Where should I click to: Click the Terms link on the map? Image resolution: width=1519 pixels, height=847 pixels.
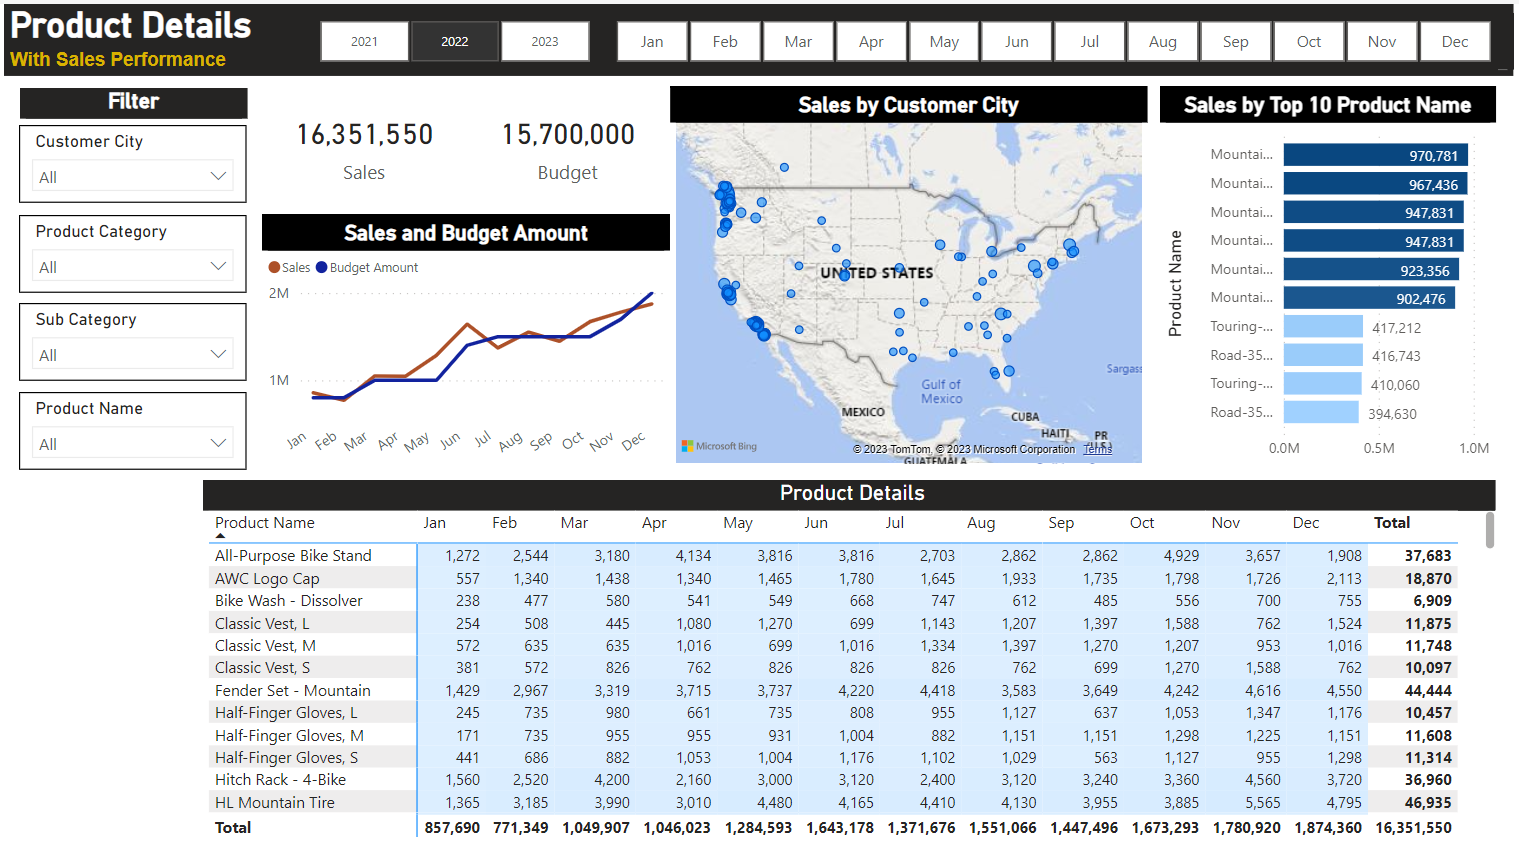pyautogui.click(x=1097, y=449)
